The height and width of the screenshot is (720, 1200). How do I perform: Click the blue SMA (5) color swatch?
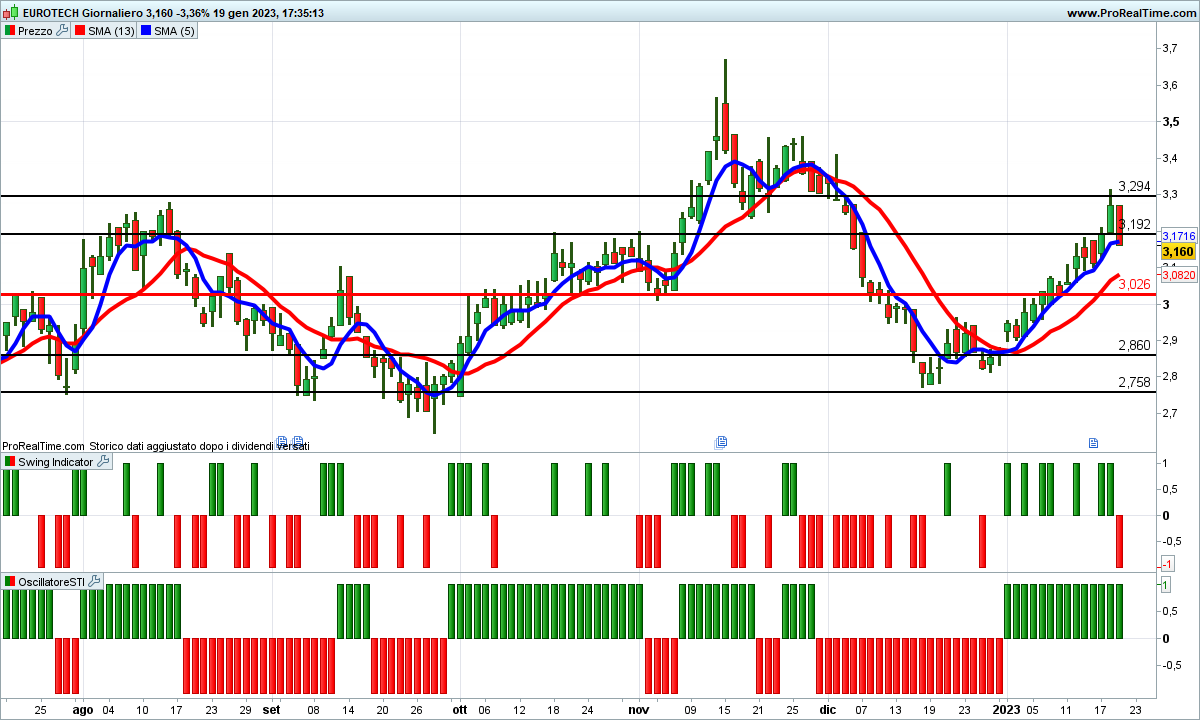click(146, 31)
